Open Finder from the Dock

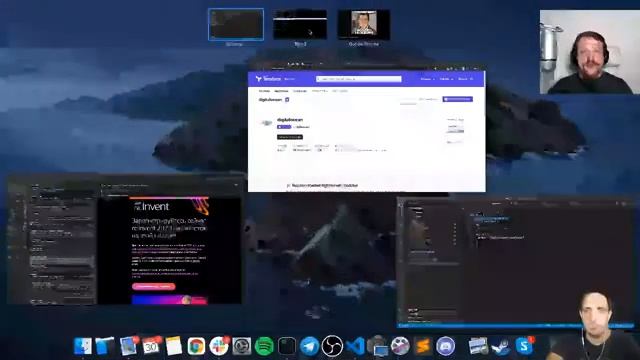click(83, 346)
